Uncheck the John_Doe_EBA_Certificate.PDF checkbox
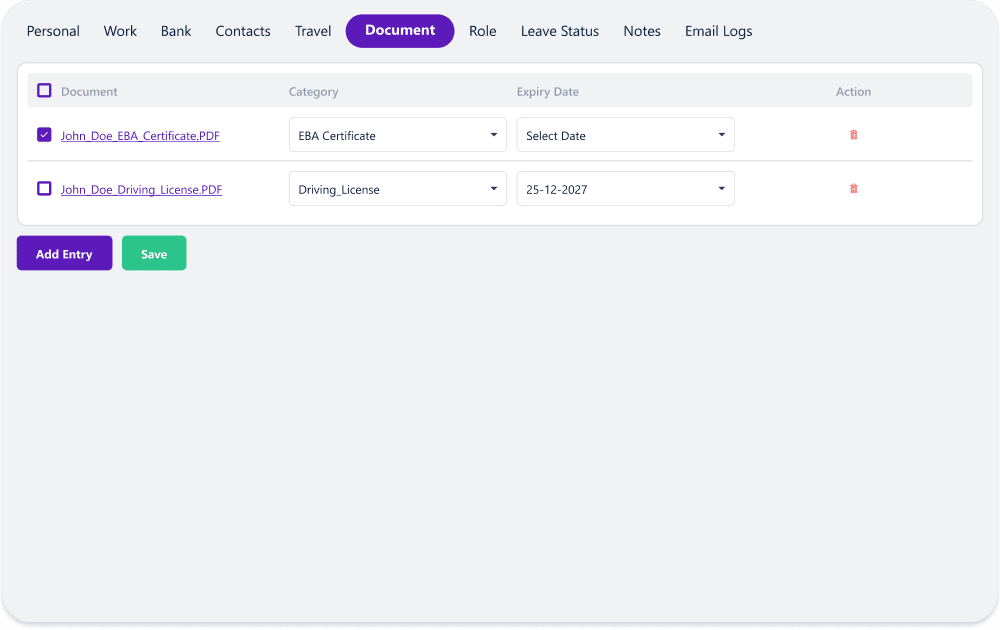The width and height of the screenshot is (1000, 630). 44,135
